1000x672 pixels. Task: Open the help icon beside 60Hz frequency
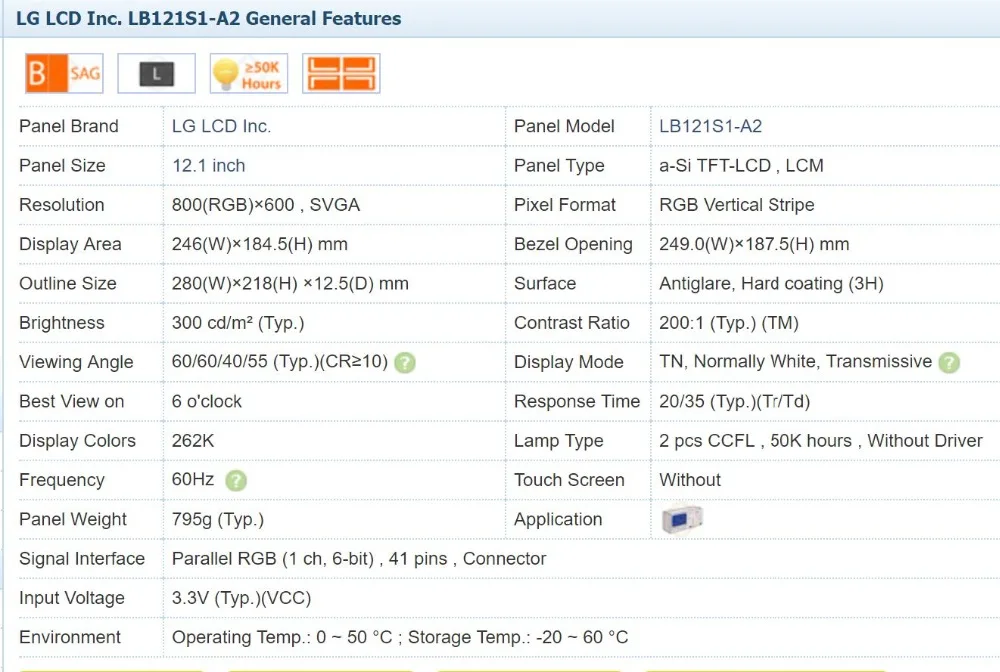pos(236,480)
